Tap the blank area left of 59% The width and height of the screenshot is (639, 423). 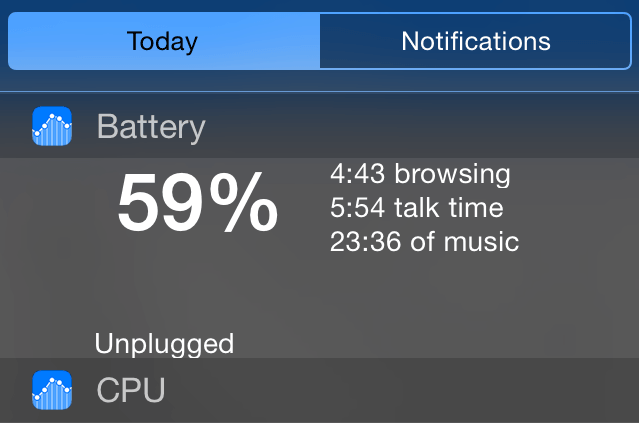pyautogui.click(x=57, y=204)
